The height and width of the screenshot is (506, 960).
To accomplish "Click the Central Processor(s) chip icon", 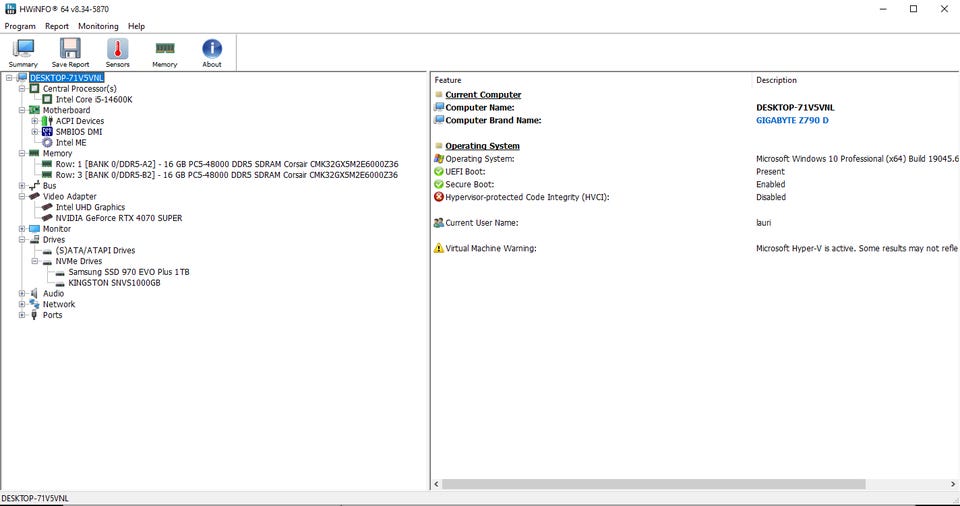I will 34,89.
